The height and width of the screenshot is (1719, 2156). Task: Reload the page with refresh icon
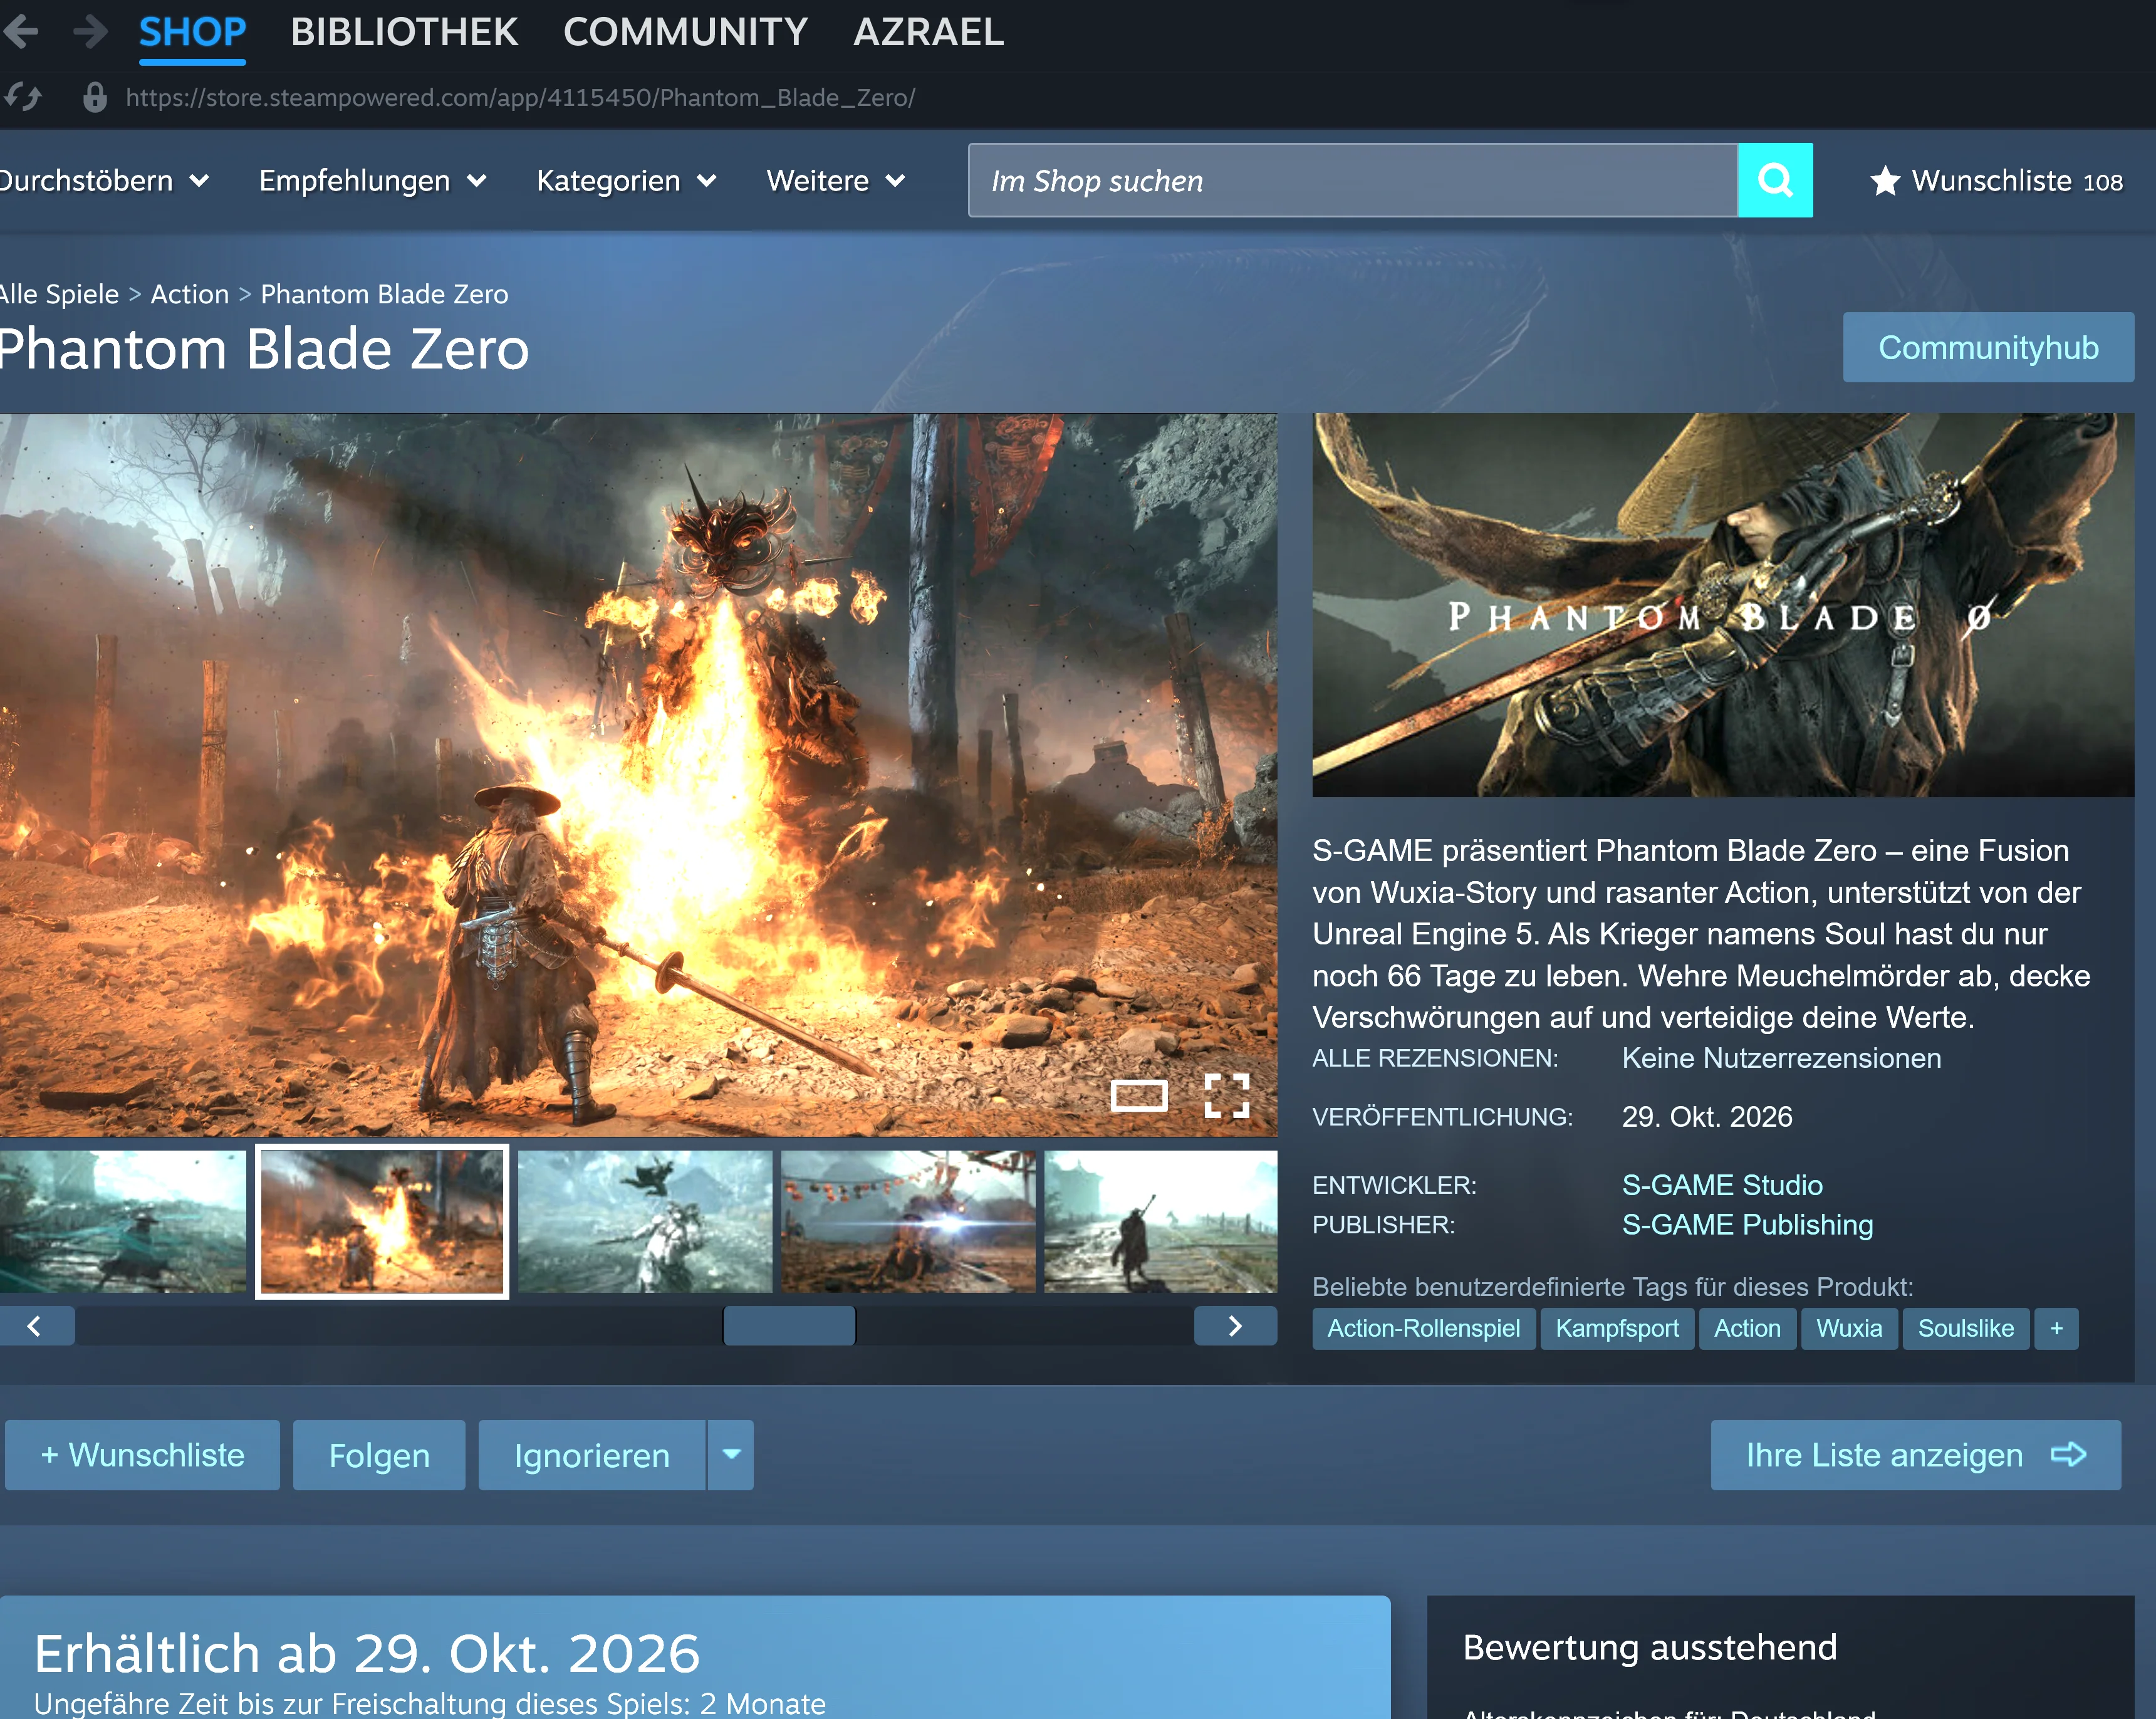point(22,97)
